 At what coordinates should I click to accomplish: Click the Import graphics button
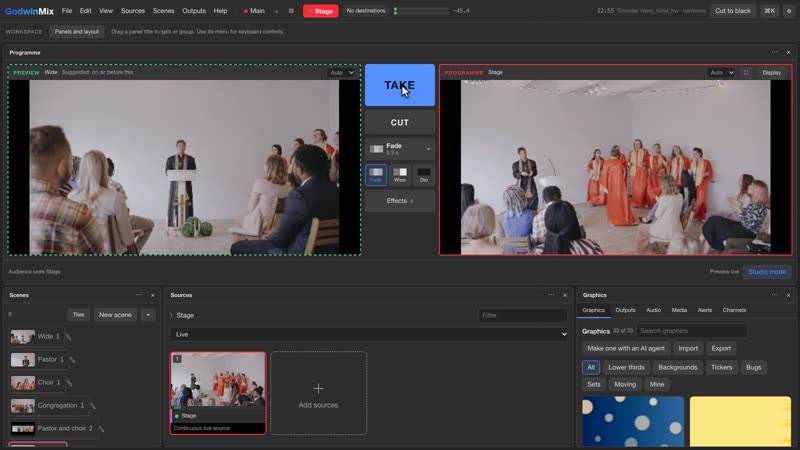pos(688,348)
